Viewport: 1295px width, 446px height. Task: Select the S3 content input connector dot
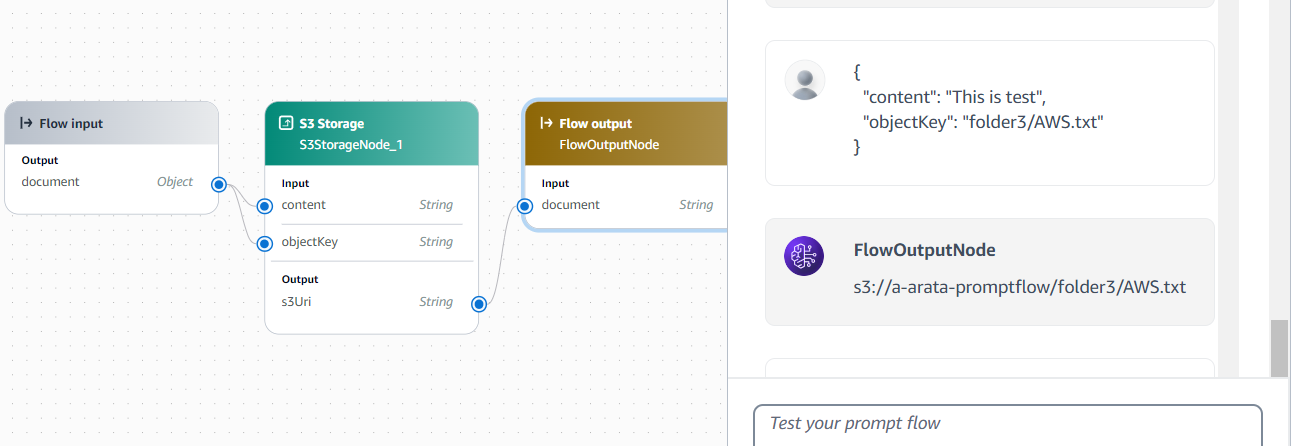coord(264,206)
